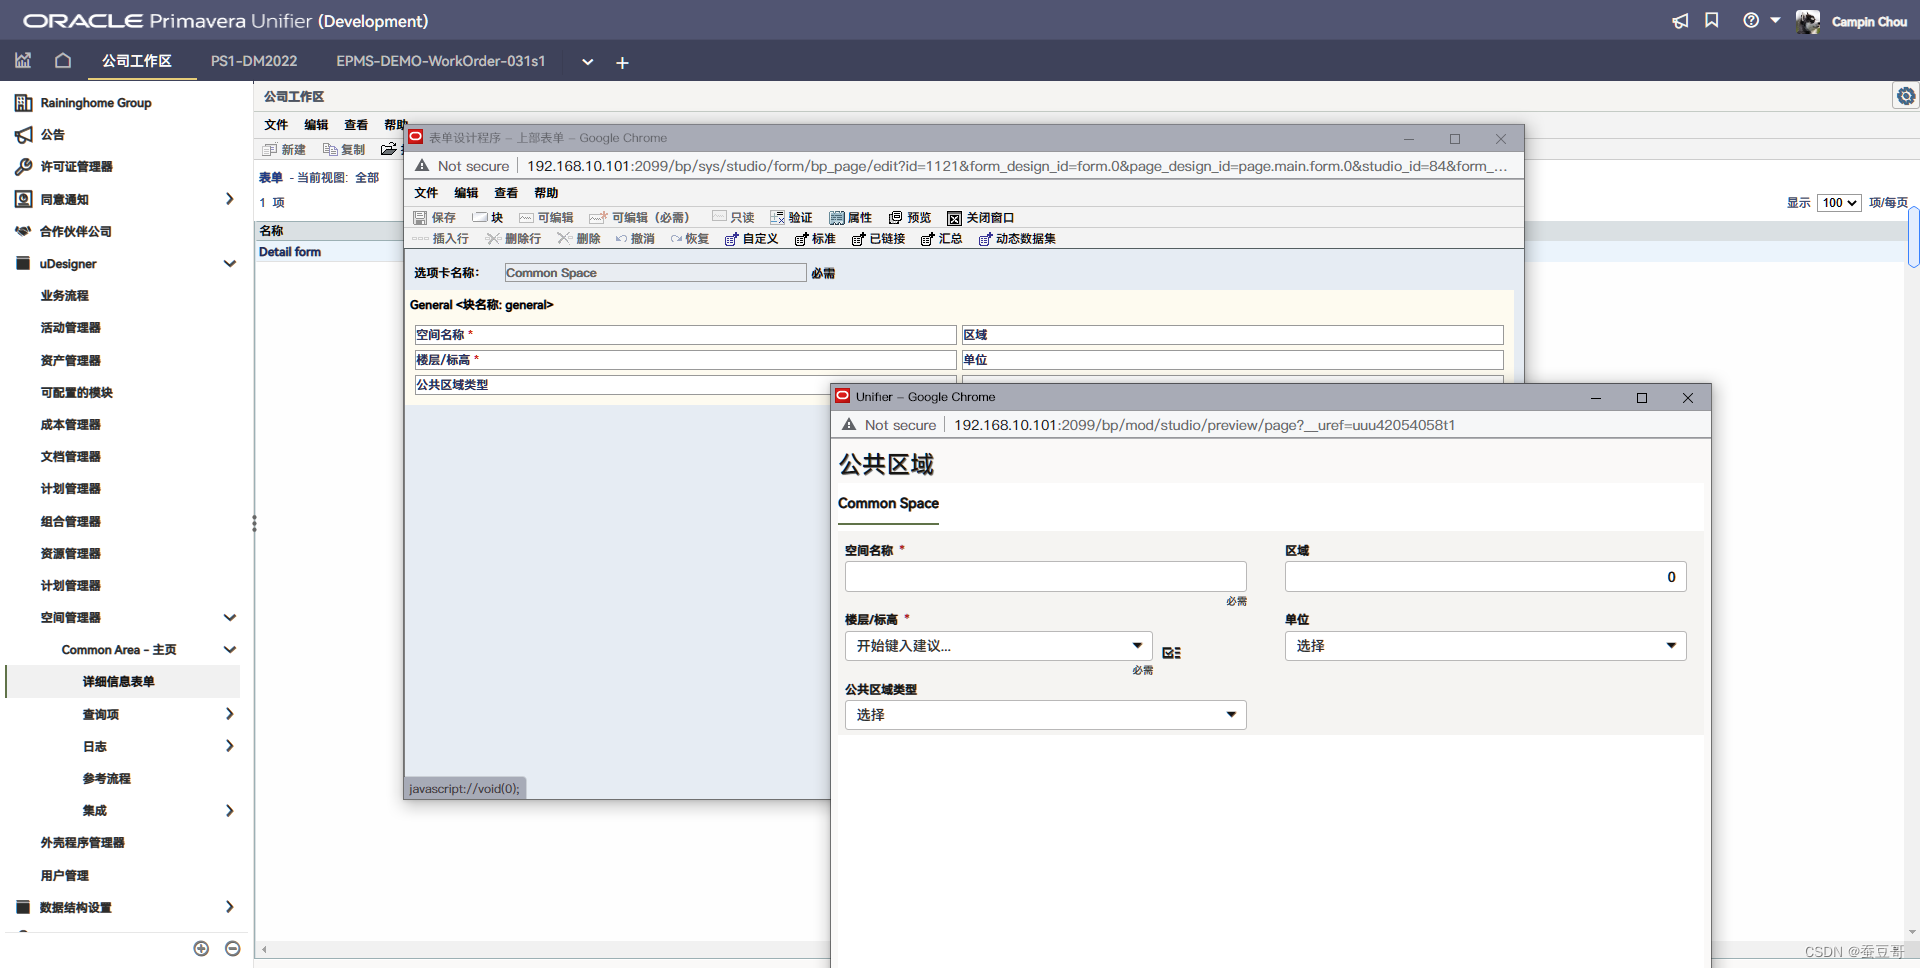Expand the 查询项 tree node
This screenshot has width=1920, height=968.
(230, 714)
